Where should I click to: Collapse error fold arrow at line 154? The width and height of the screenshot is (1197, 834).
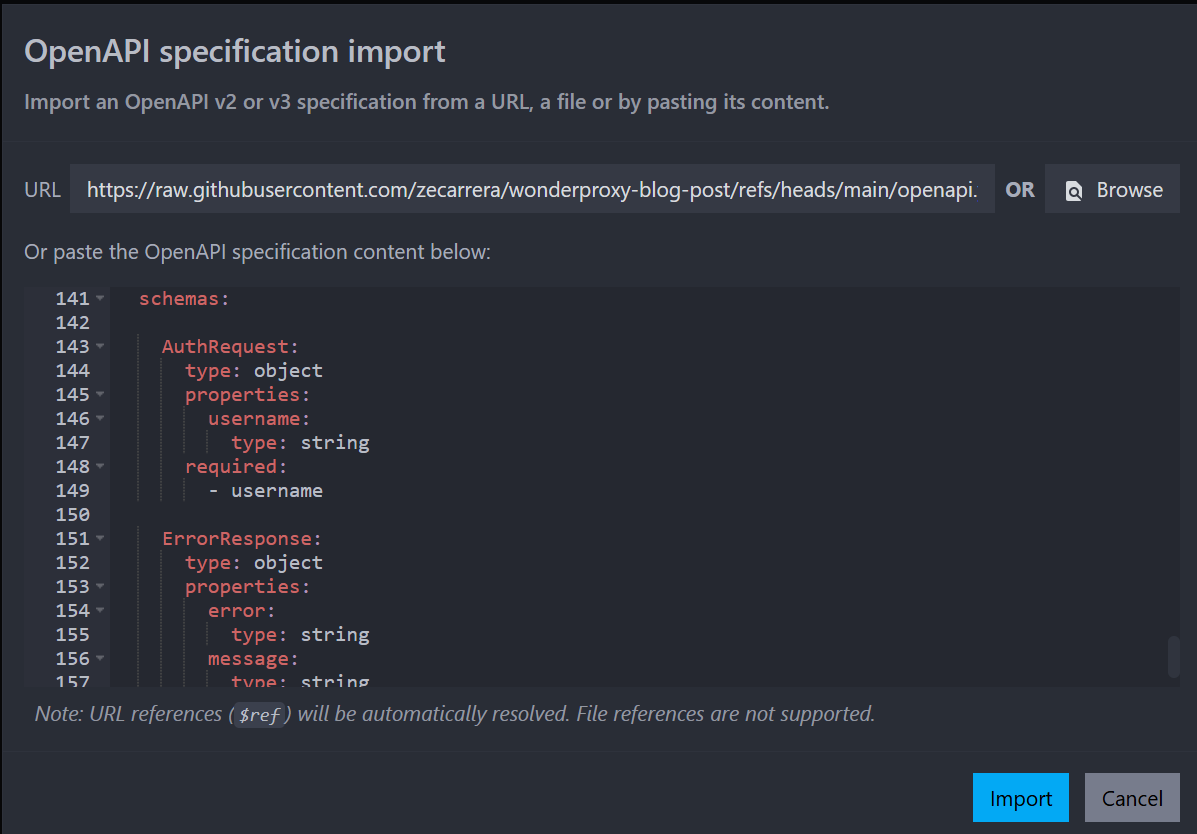coord(100,609)
